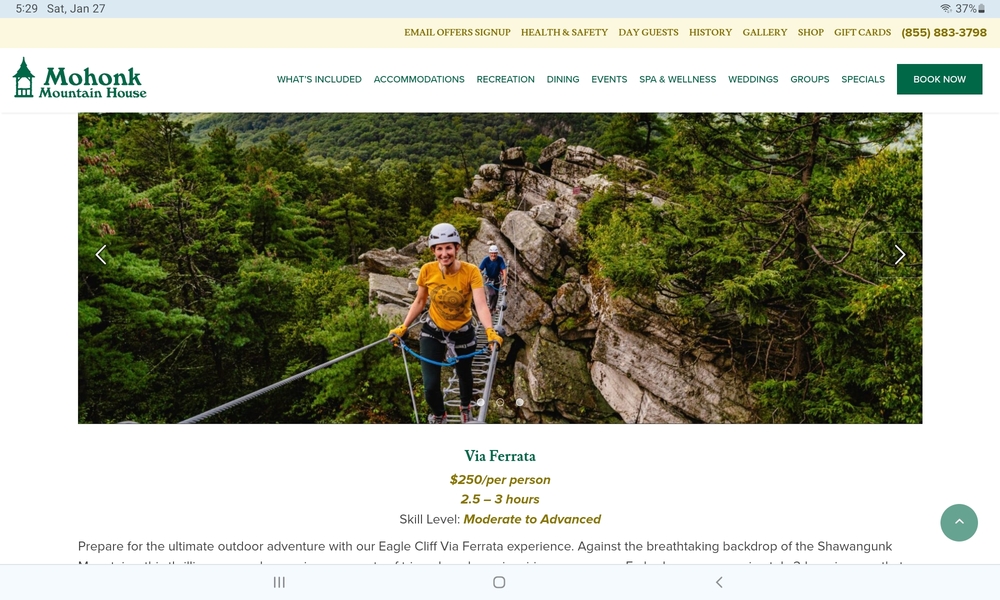The width and height of the screenshot is (1000, 600).
Task: Tap the Android home button
Action: click(499, 582)
